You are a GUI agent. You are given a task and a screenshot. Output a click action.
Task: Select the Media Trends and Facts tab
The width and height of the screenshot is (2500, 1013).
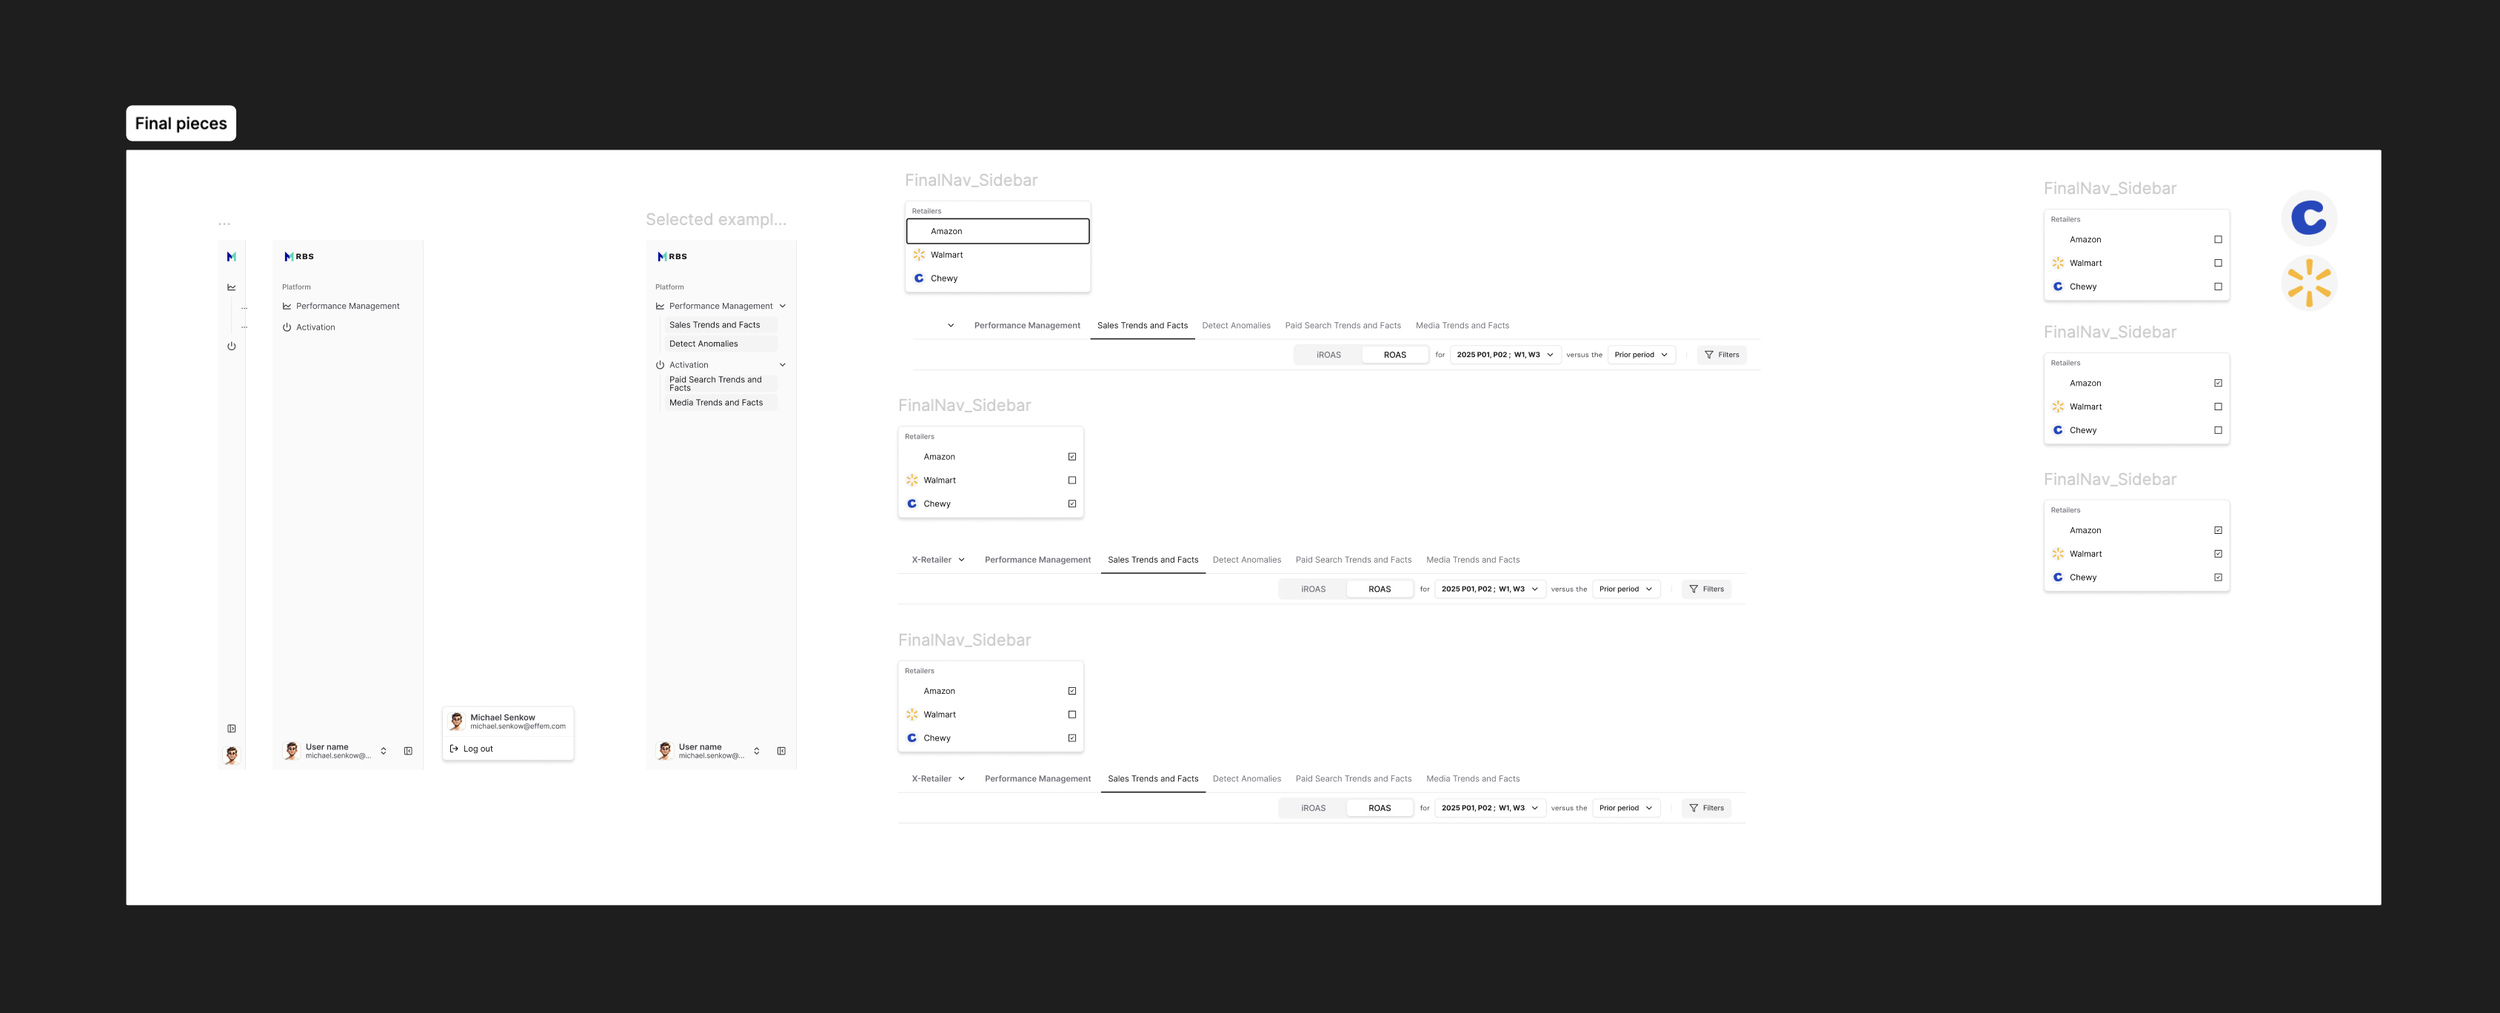click(1462, 325)
